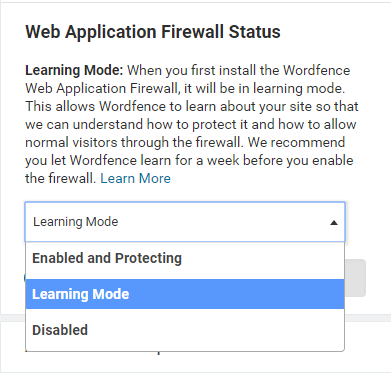Viewport: 391px width, 373px height.
Task: Click 'Wordfence' in the first description line
Action: point(317,71)
